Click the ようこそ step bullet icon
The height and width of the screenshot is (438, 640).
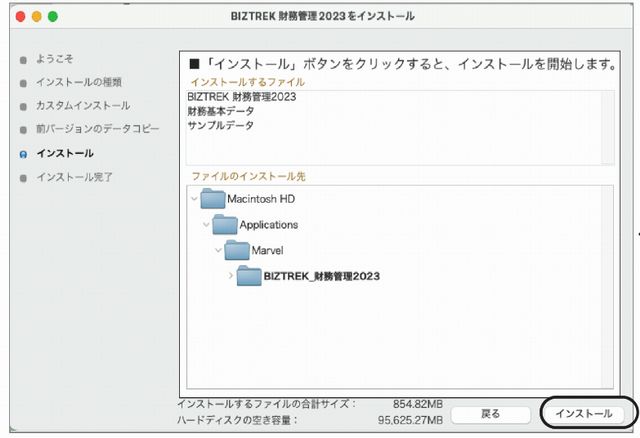pos(23,60)
